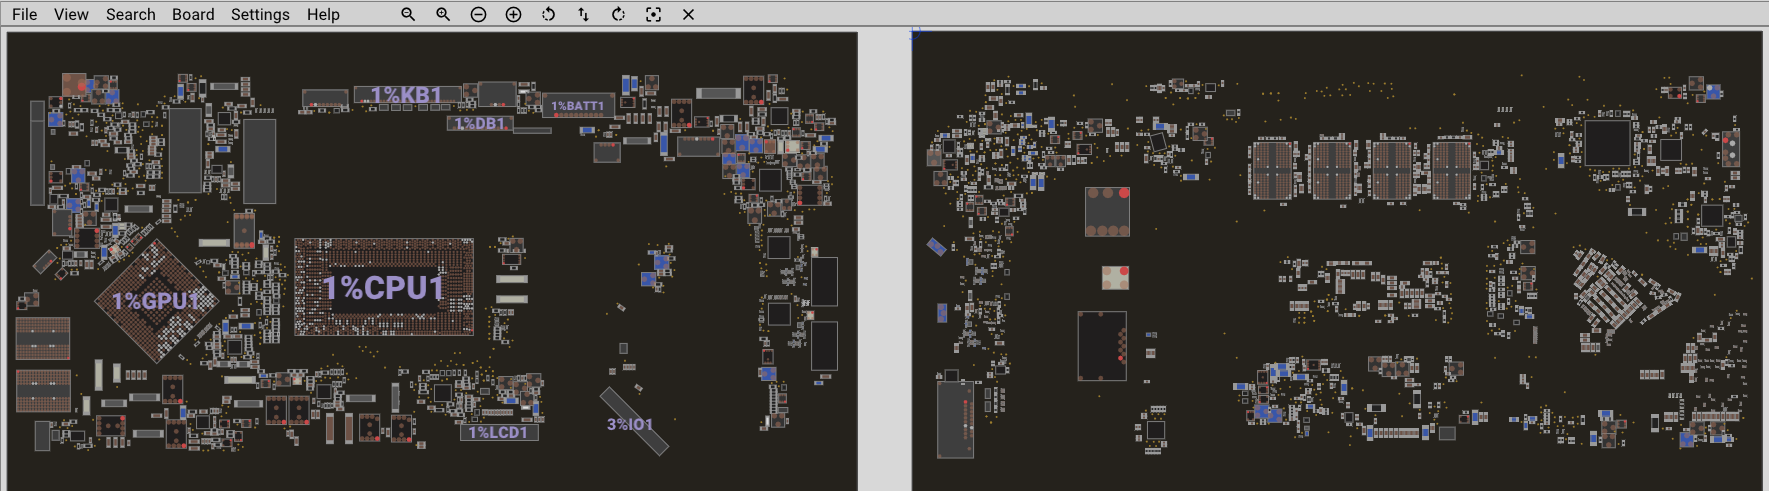Screen dimensions: 1769x491
Task: Select the CPU1 component on the board
Action: (x=384, y=288)
